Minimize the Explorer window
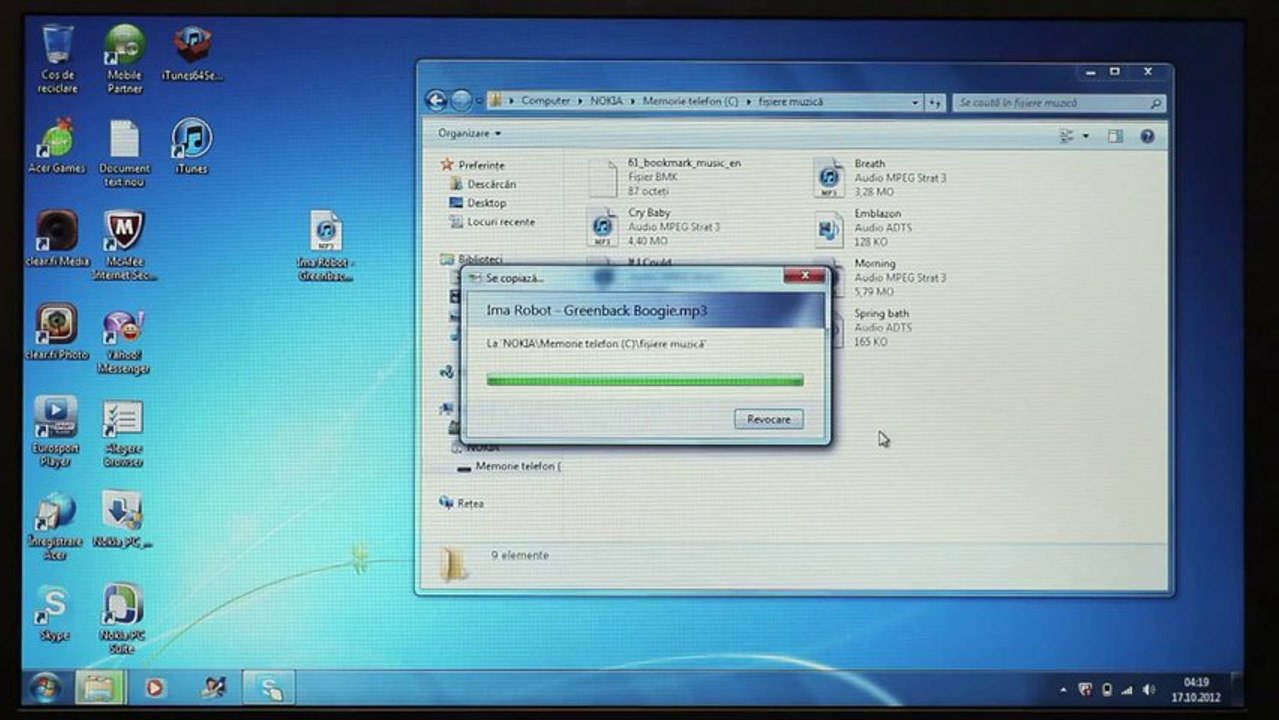1279x720 pixels. pyautogui.click(x=1091, y=72)
